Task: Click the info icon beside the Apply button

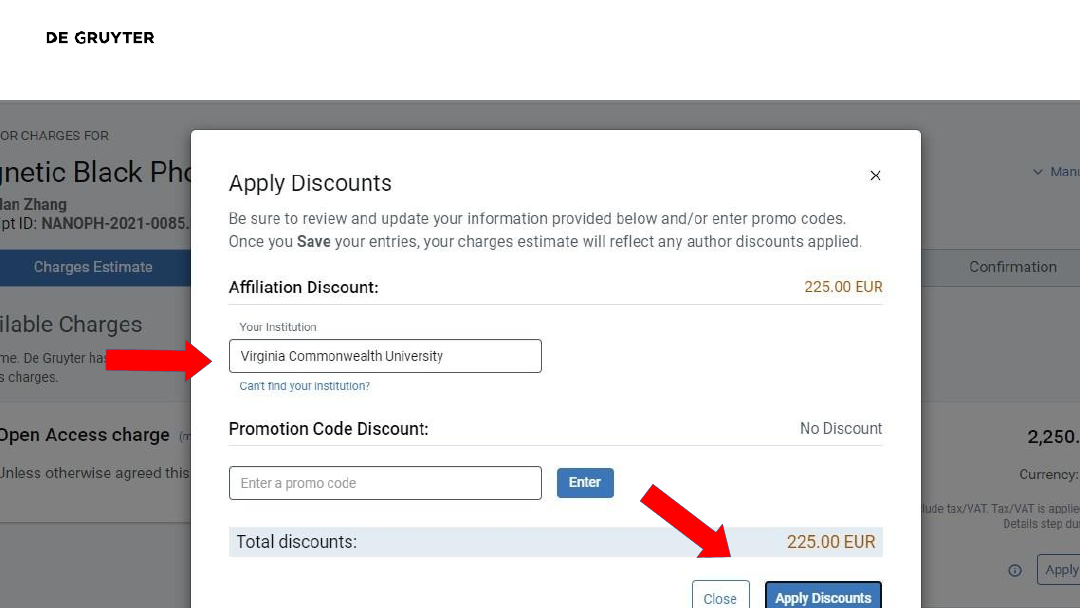Action: coord(1015,570)
